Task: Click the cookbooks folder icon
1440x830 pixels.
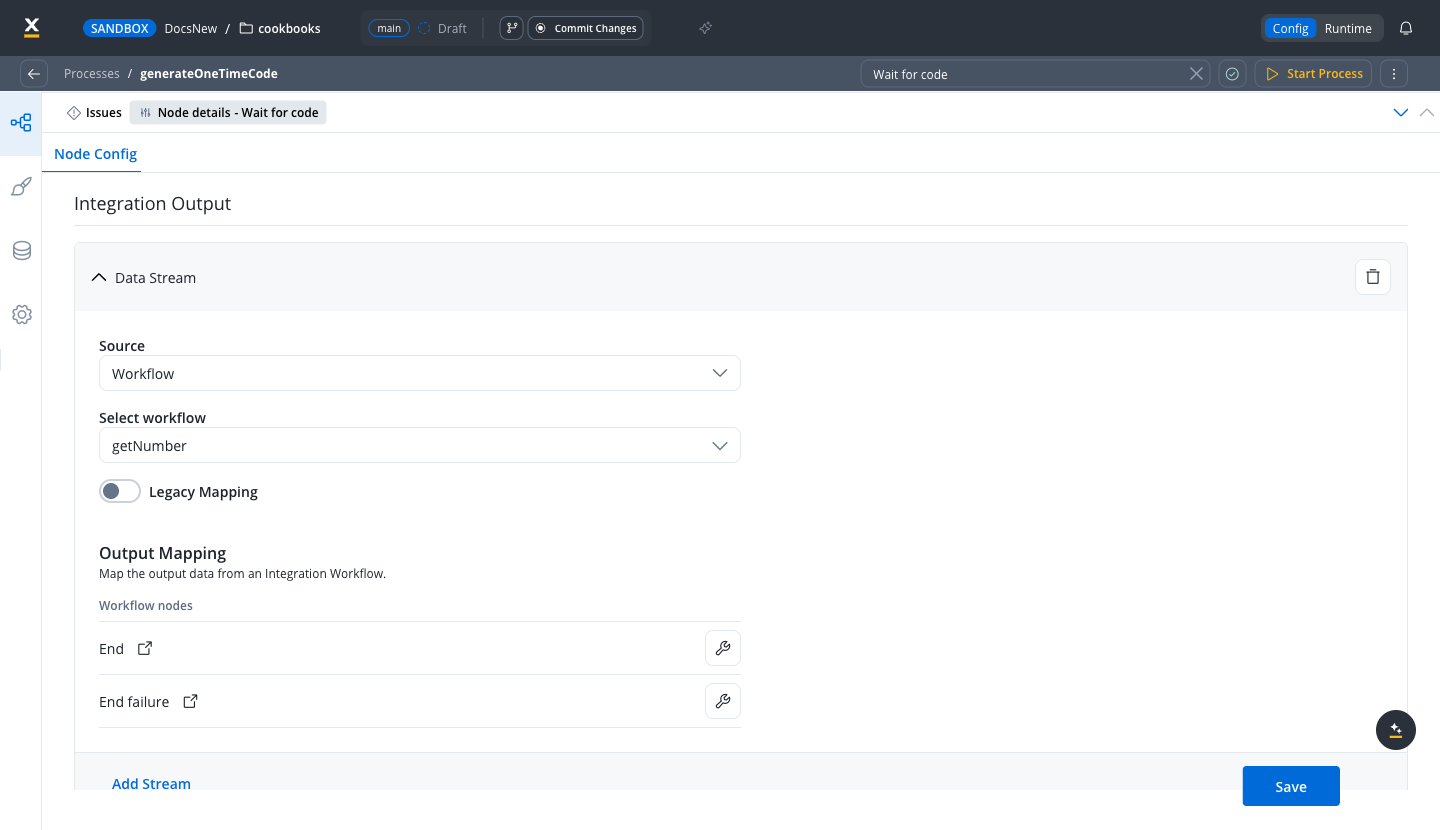Action: [x=246, y=28]
